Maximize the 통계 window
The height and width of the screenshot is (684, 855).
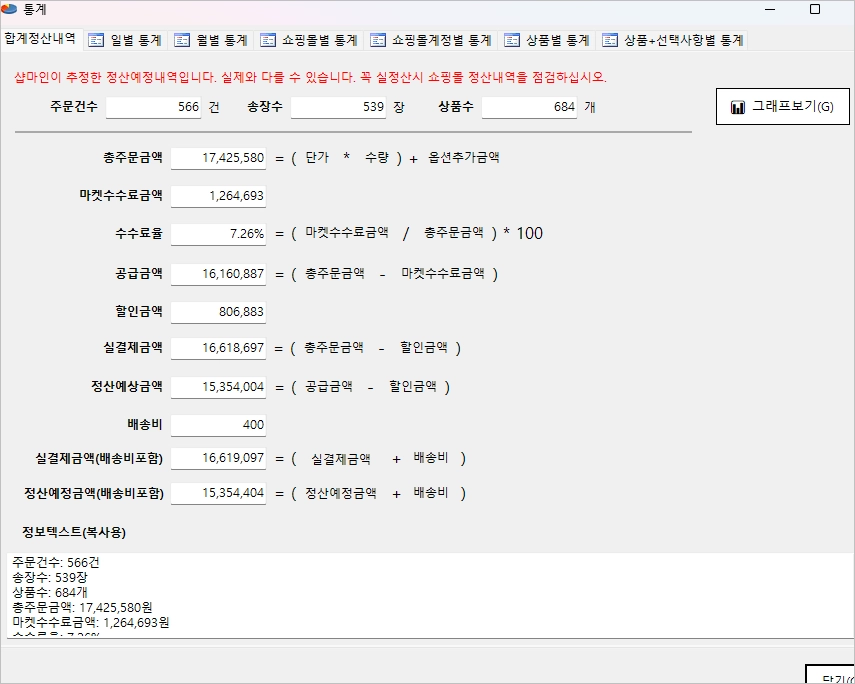click(x=815, y=9)
